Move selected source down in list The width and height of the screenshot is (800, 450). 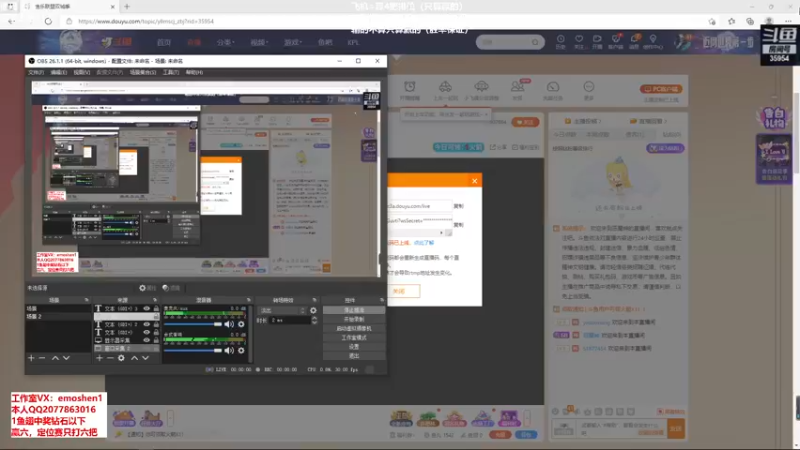[x=145, y=358]
